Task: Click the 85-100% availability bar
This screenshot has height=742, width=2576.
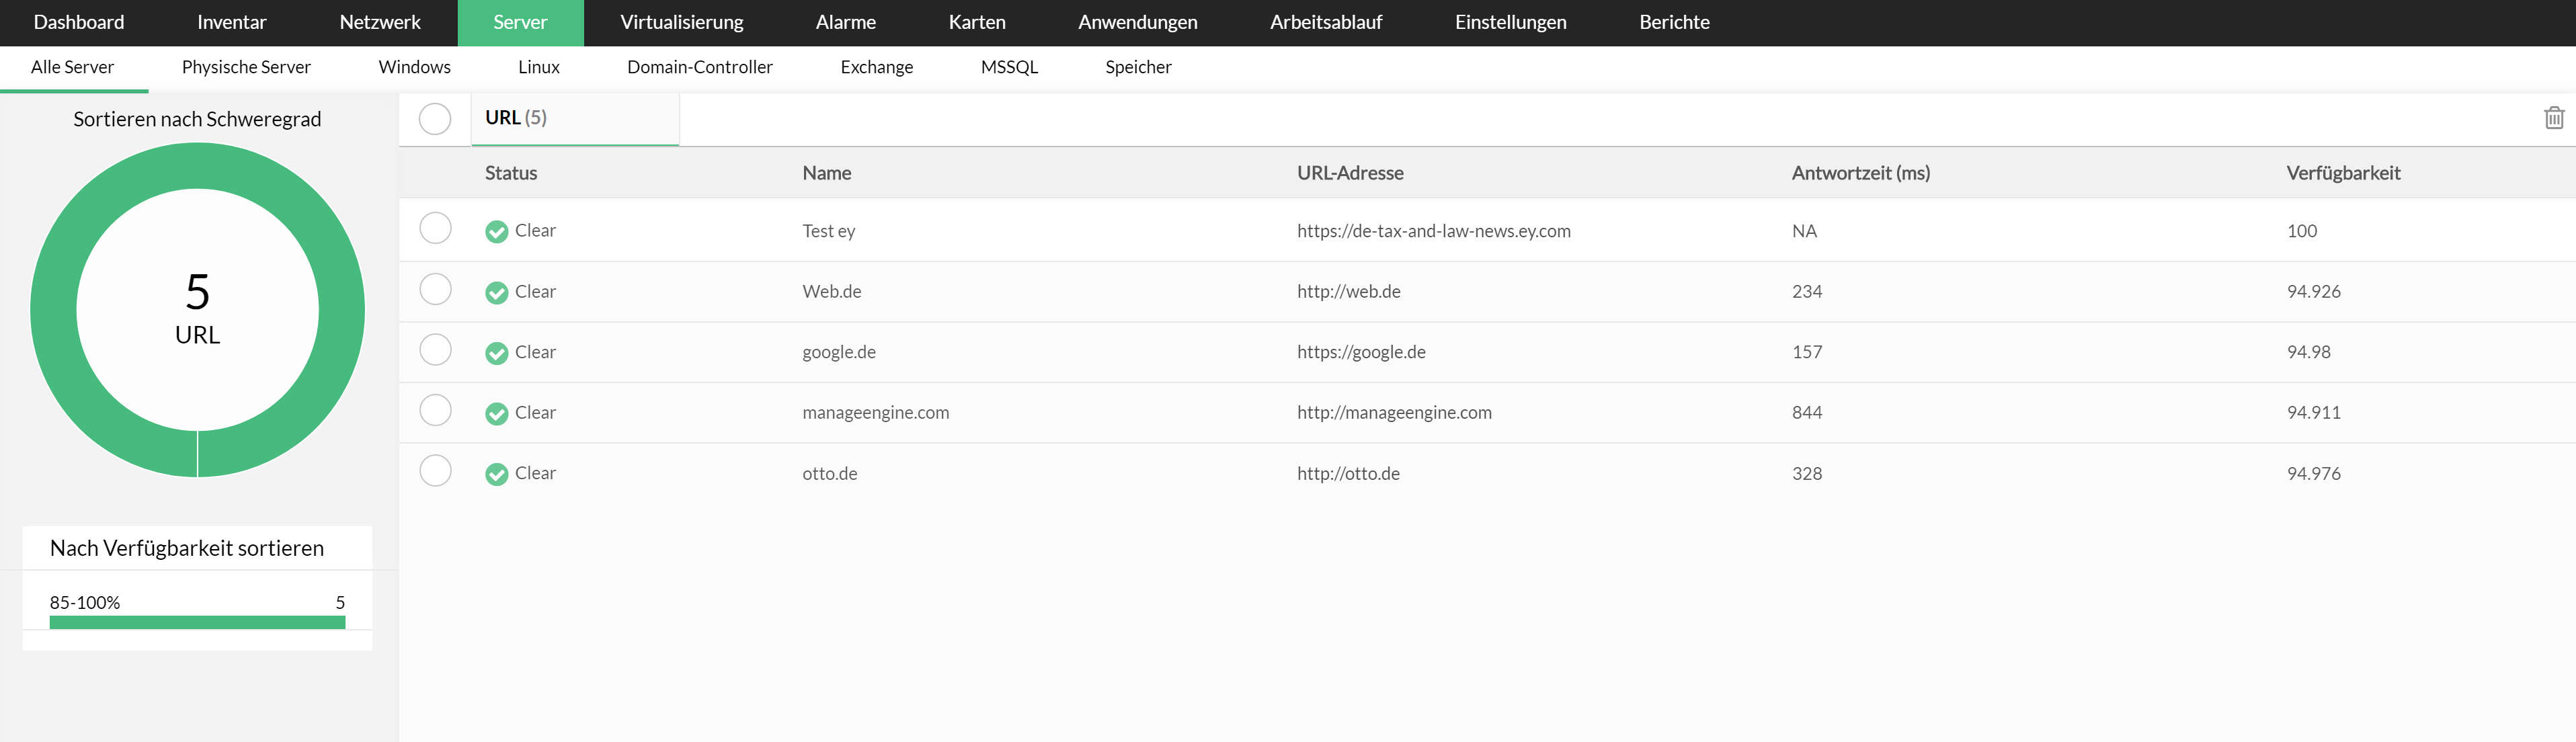Action: pyautogui.click(x=197, y=622)
